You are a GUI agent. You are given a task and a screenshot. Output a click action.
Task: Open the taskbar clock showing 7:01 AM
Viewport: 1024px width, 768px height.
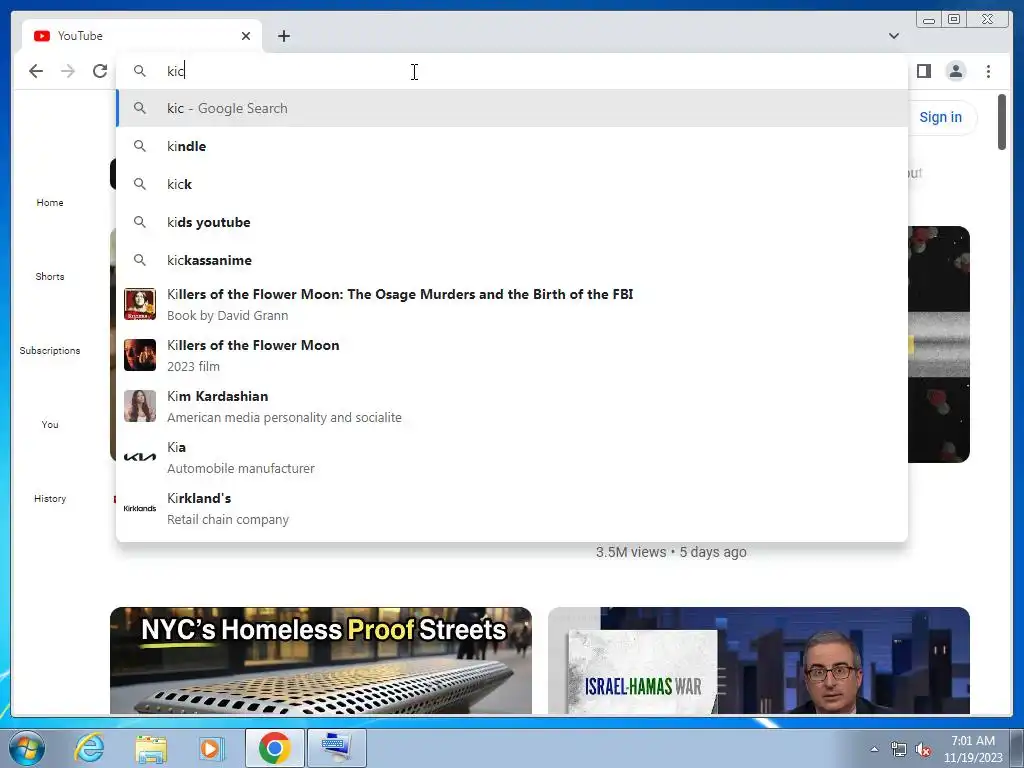tap(972, 749)
